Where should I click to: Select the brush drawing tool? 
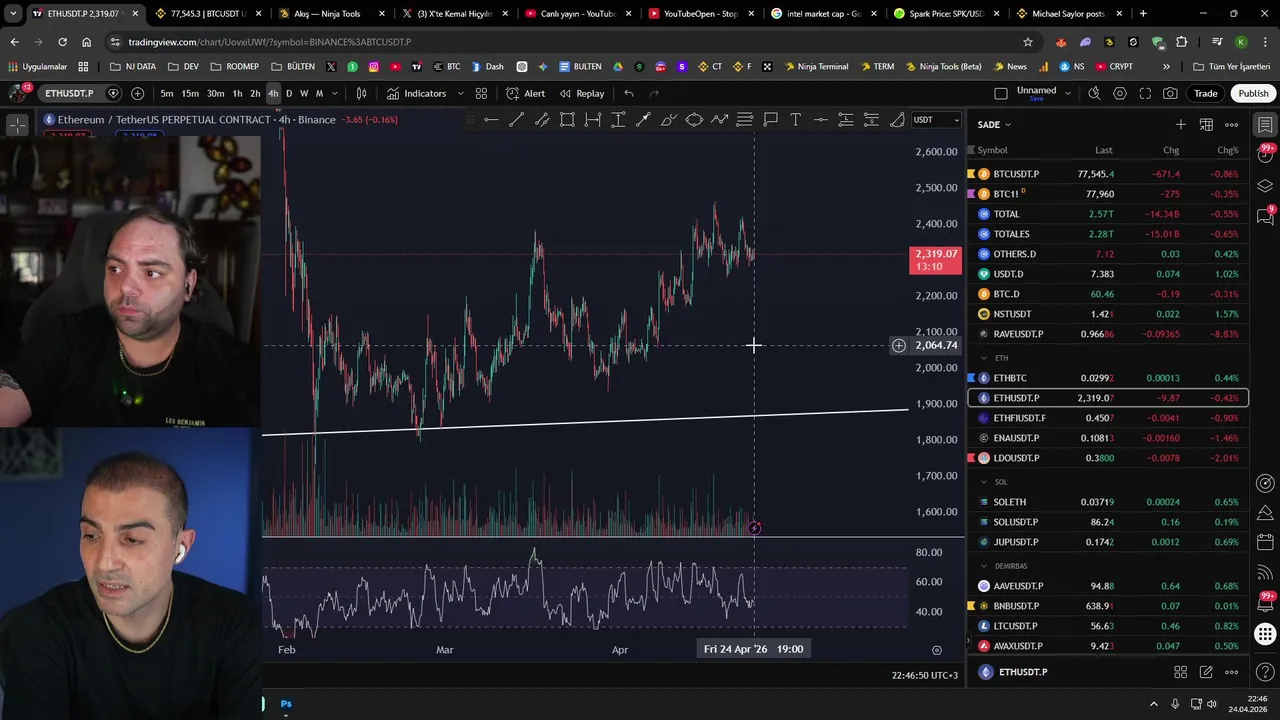669,120
